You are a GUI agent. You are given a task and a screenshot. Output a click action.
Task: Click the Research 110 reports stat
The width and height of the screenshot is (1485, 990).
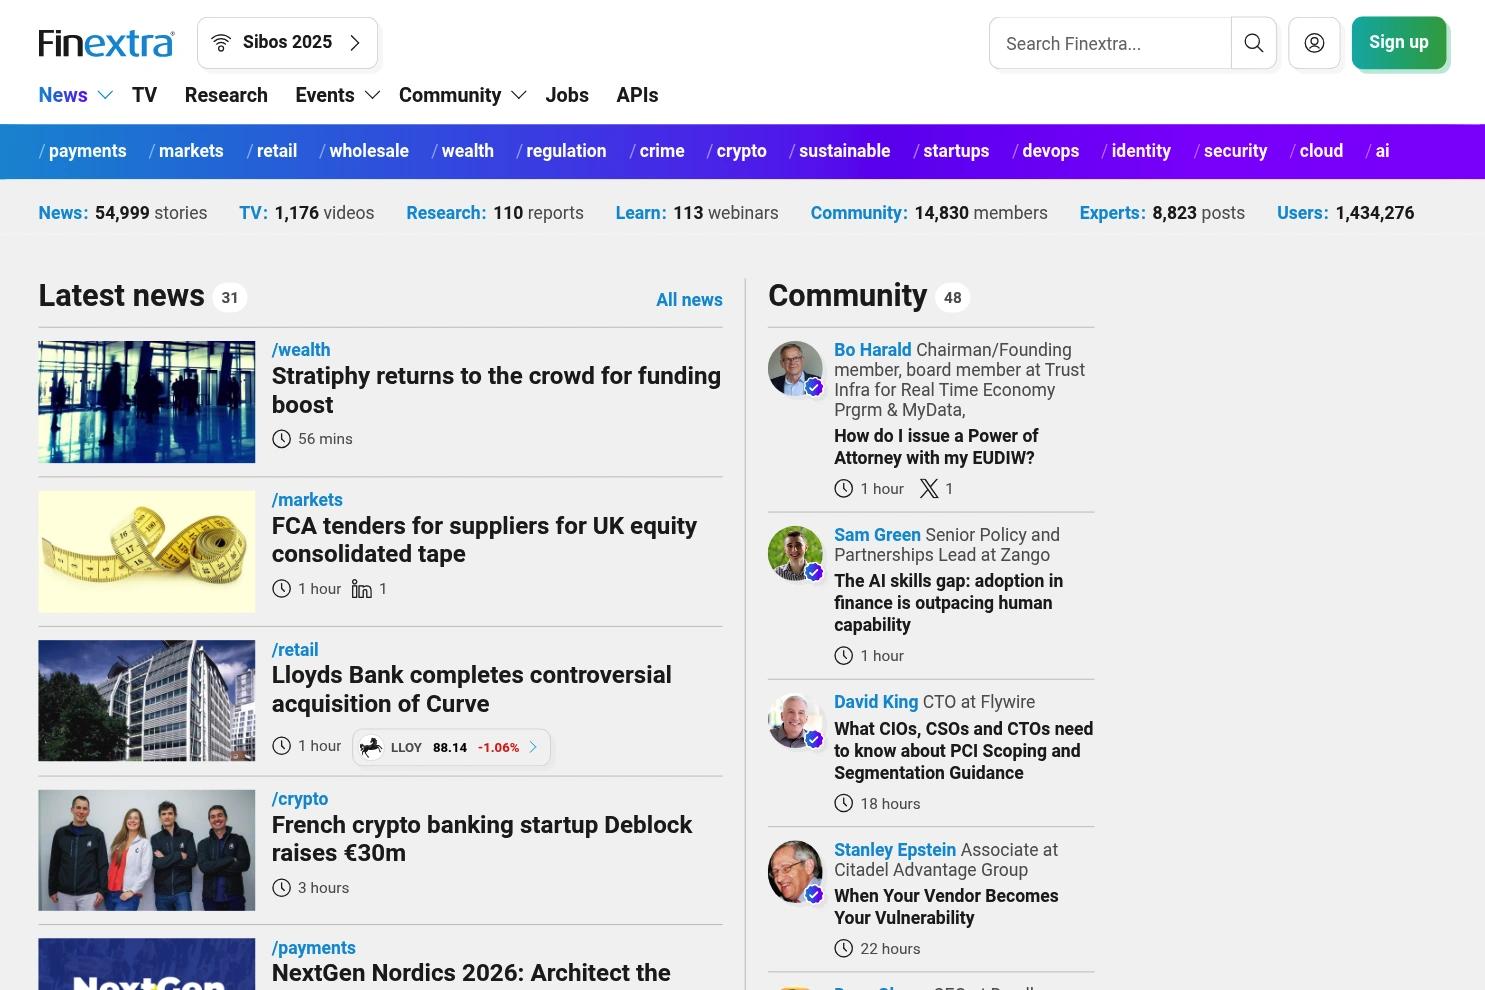pyautogui.click(x=495, y=213)
